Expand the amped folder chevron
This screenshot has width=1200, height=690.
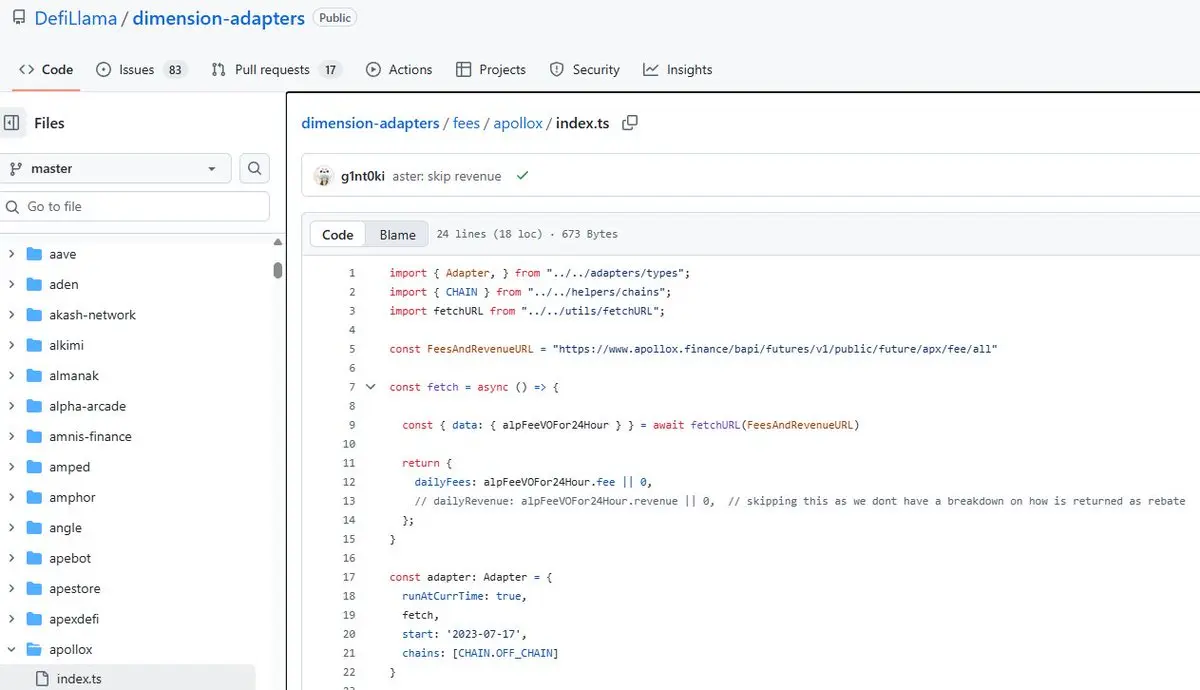coord(11,467)
